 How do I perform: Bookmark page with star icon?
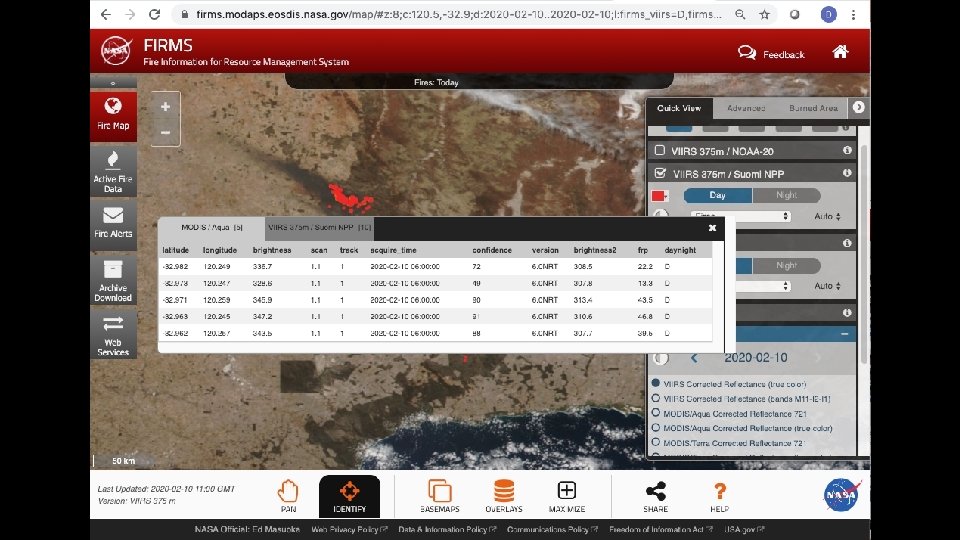(765, 14)
